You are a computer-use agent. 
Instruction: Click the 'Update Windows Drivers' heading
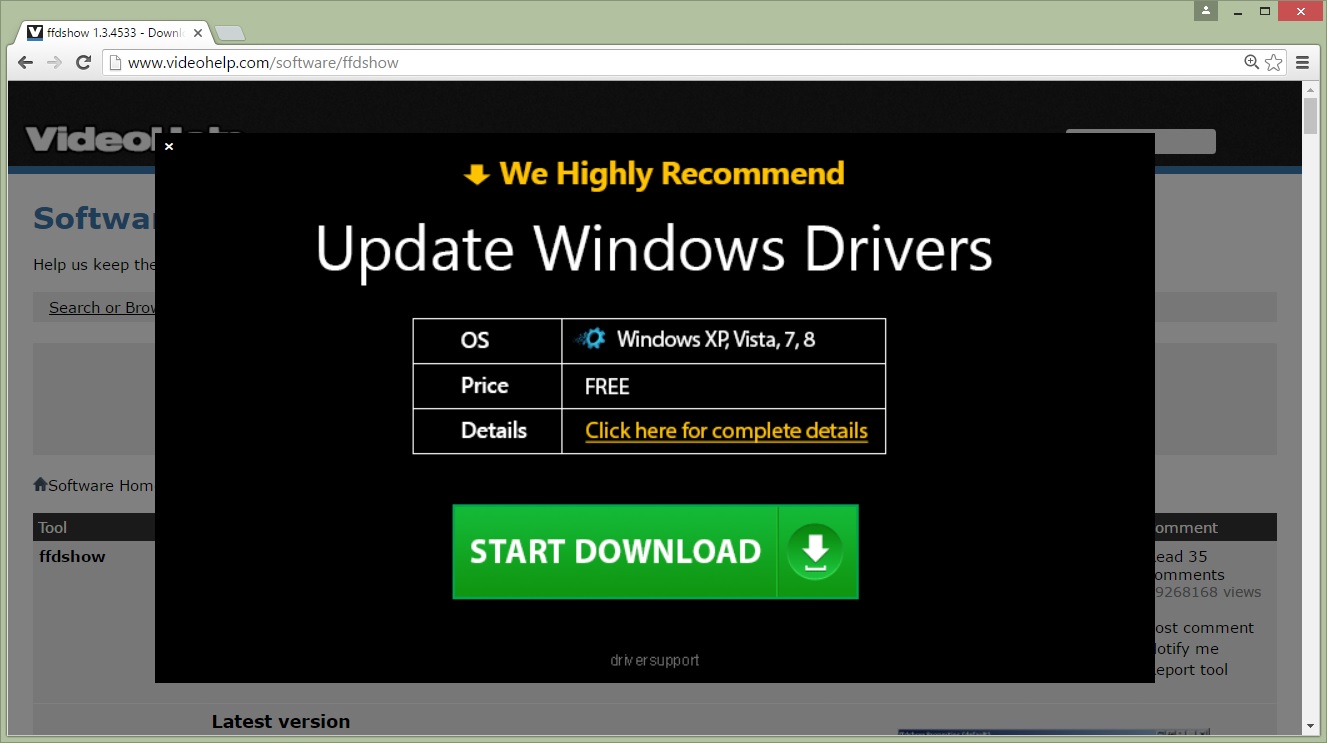pyautogui.click(x=654, y=249)
